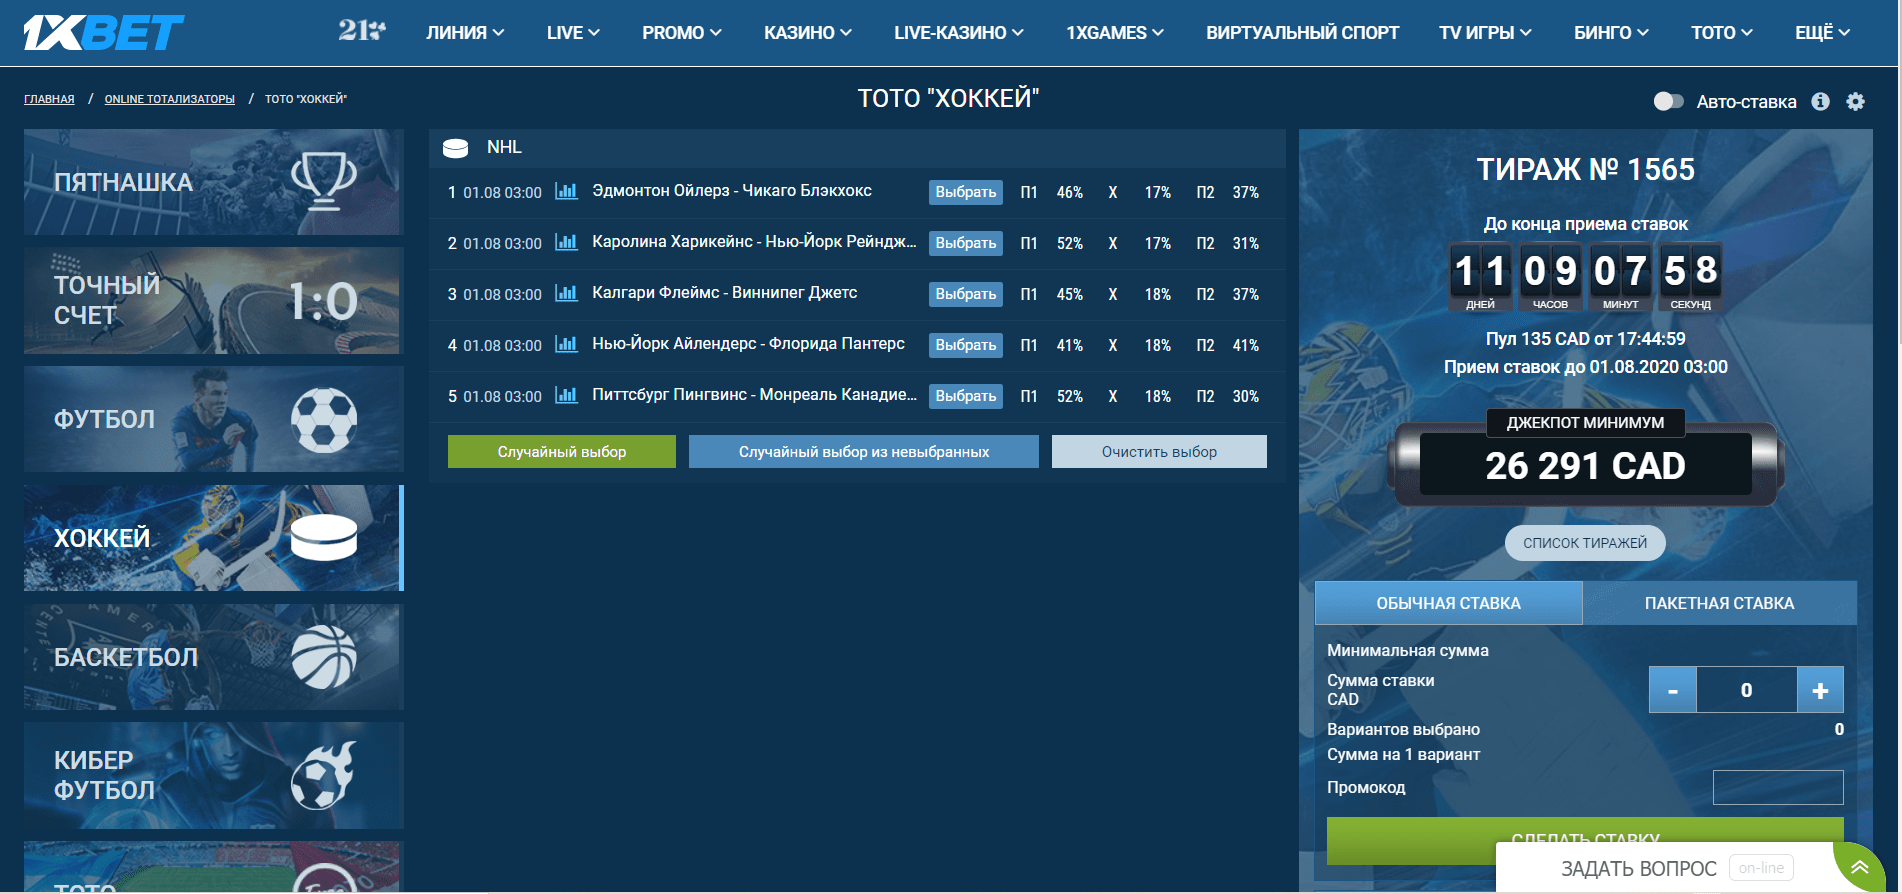Click the bet amount input field
Image resolution: width=1902 pixels, height=894 pixels.
[x=1746, y=690]
